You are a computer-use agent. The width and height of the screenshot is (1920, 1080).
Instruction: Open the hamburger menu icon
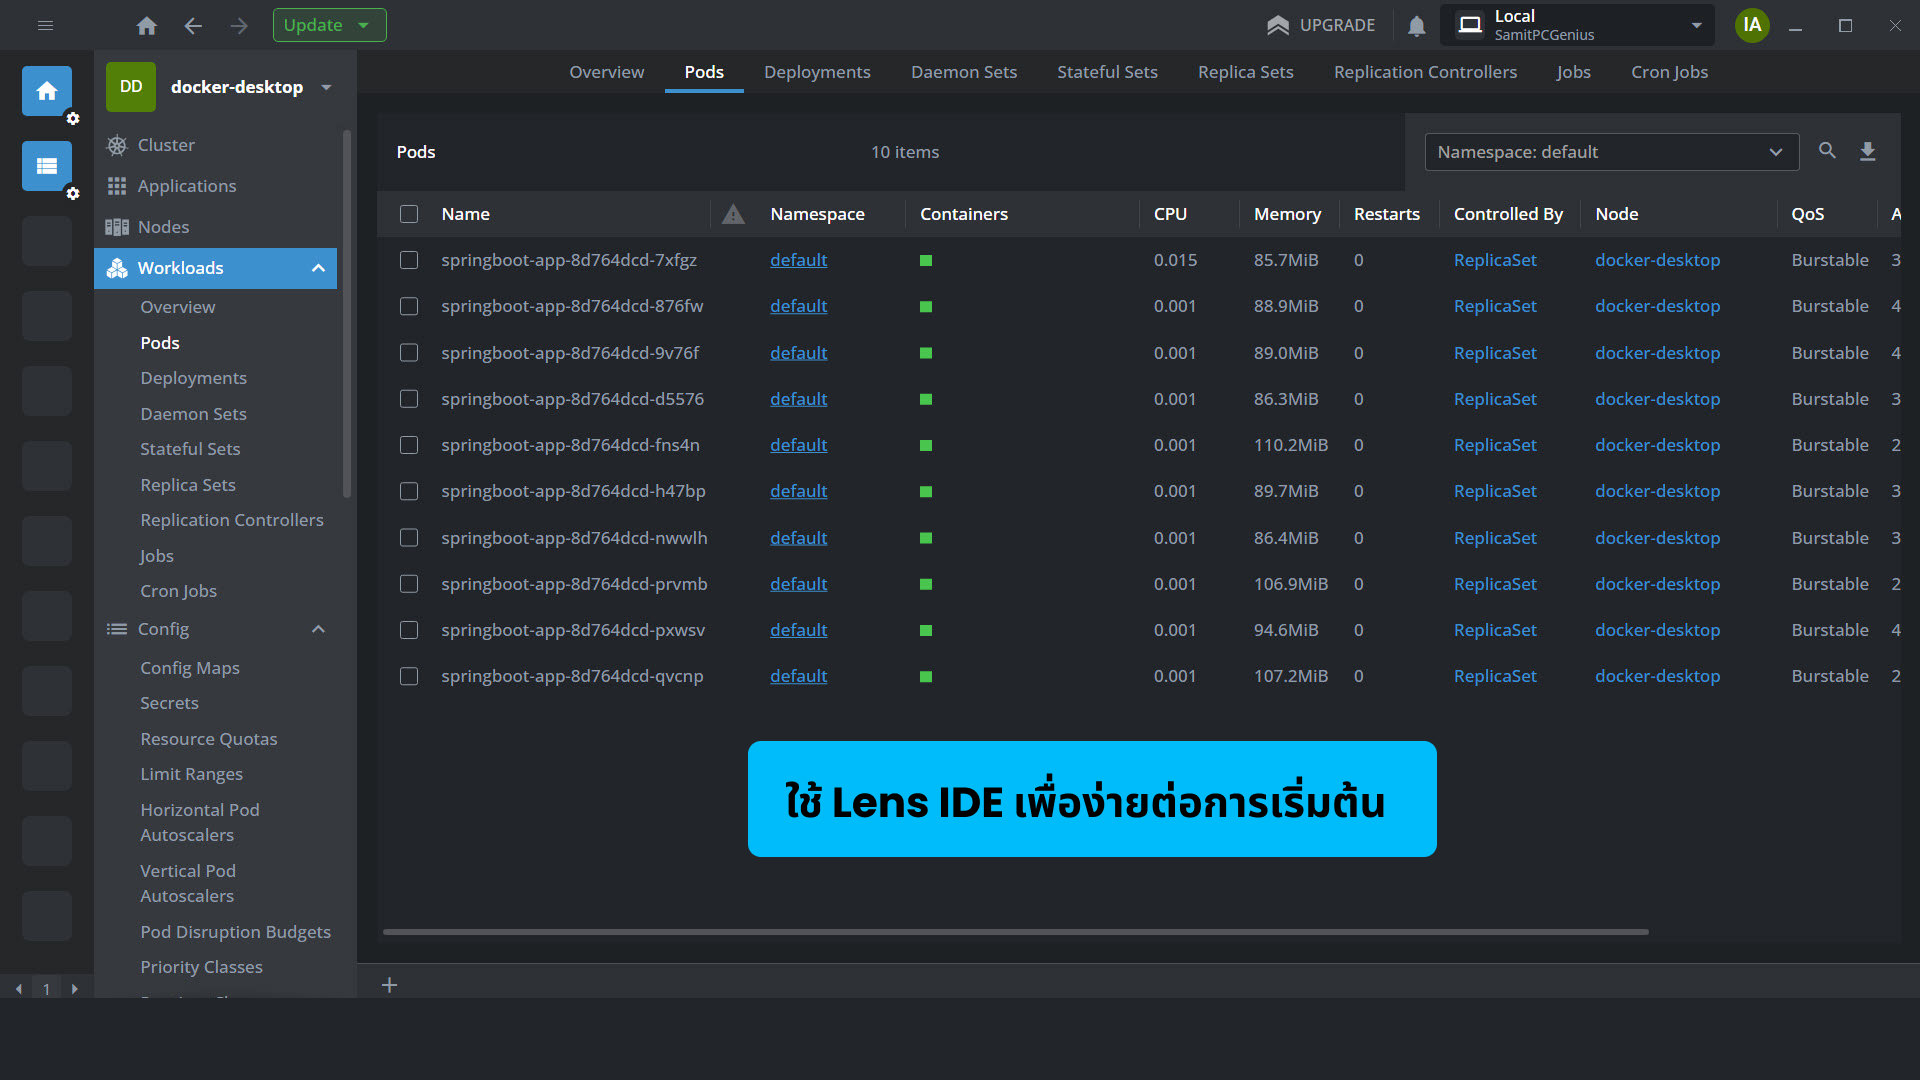click(45, 25)
